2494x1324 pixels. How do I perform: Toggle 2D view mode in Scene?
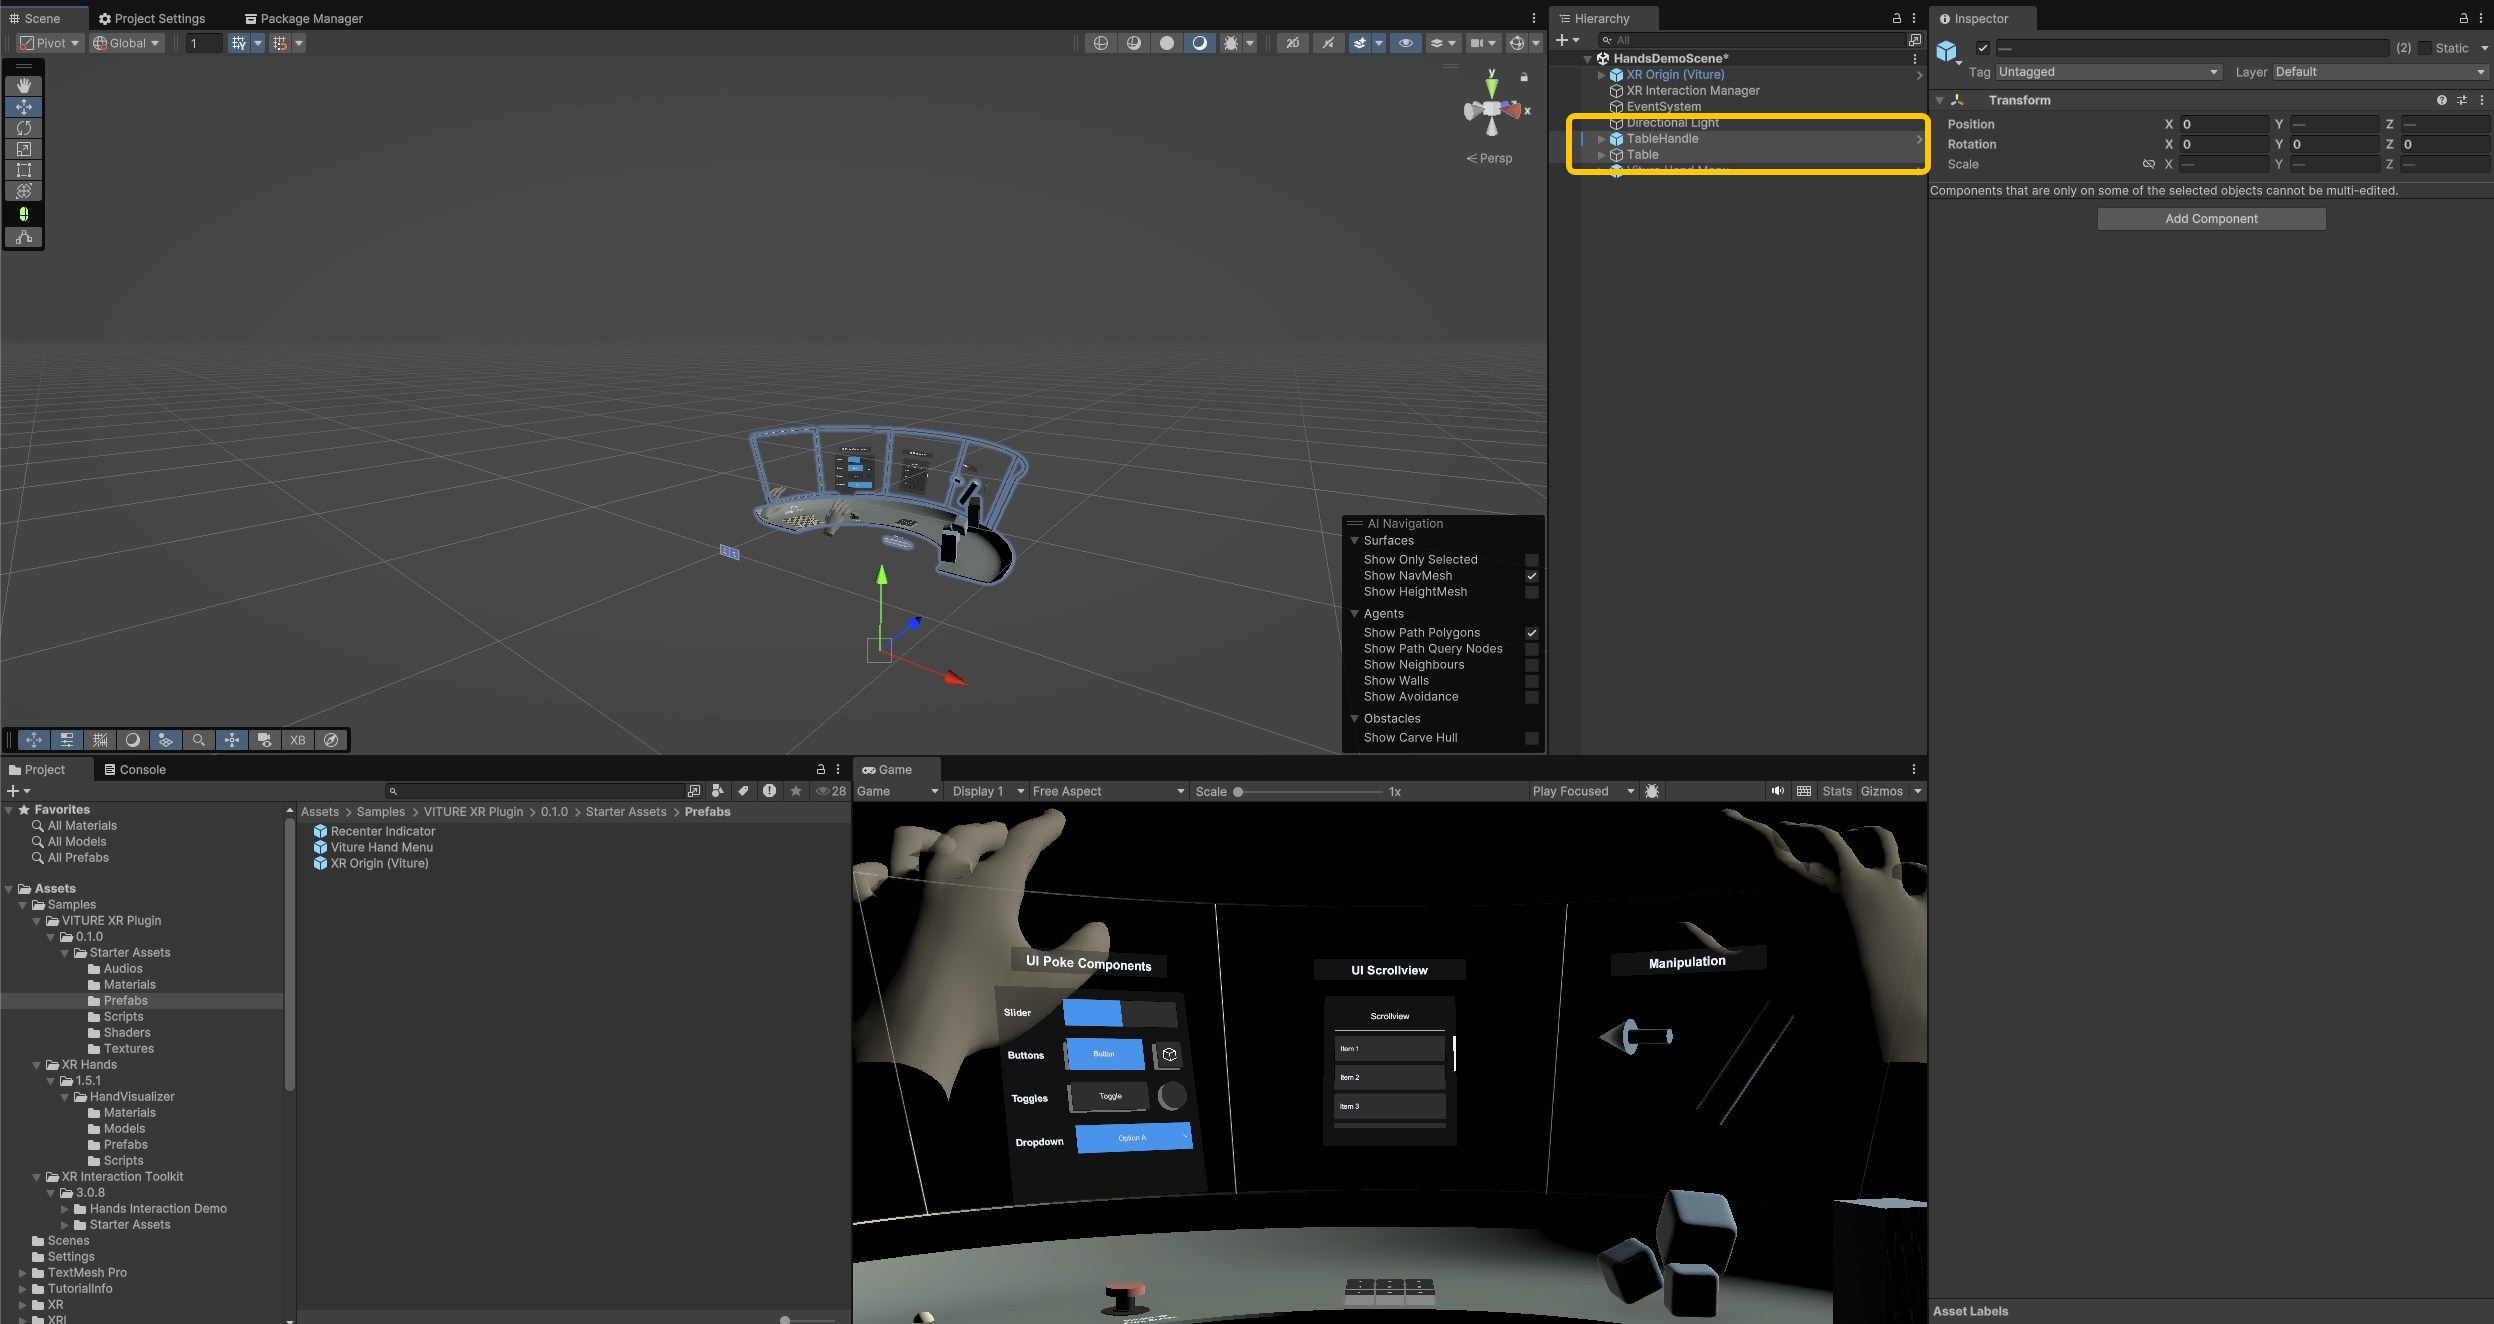[x=1293, y=43]
